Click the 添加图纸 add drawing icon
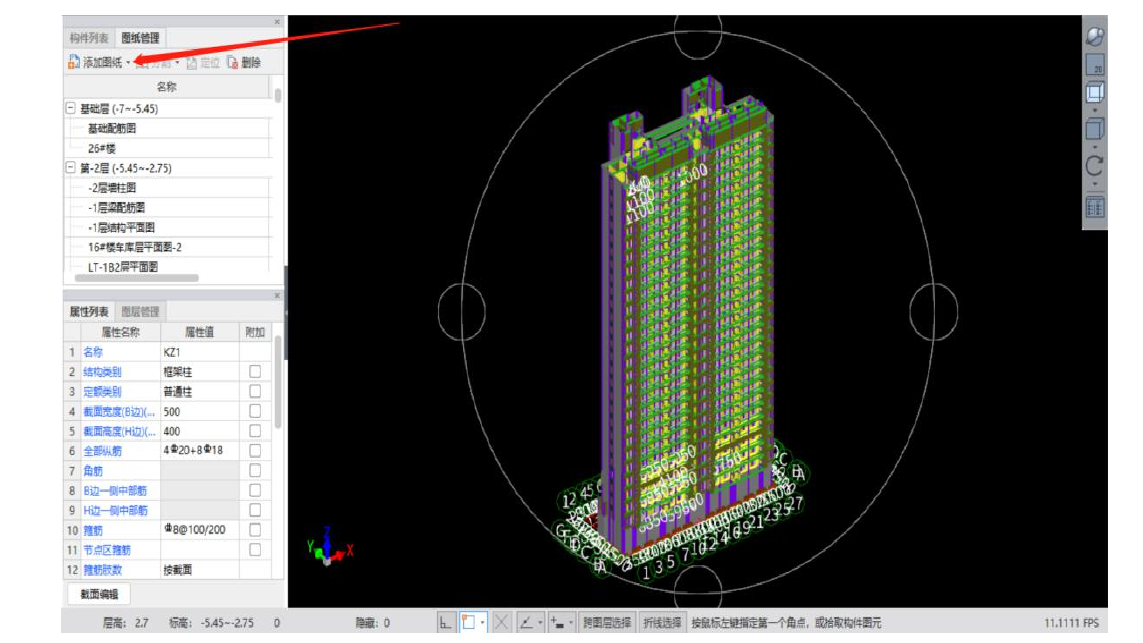 pyautogui.click(x=74, y=63)
